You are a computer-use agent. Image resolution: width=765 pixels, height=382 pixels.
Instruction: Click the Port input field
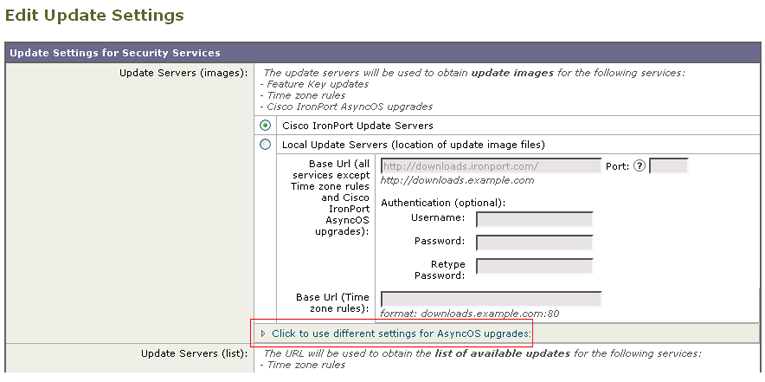pyautogui.click(x=668, y=166)
